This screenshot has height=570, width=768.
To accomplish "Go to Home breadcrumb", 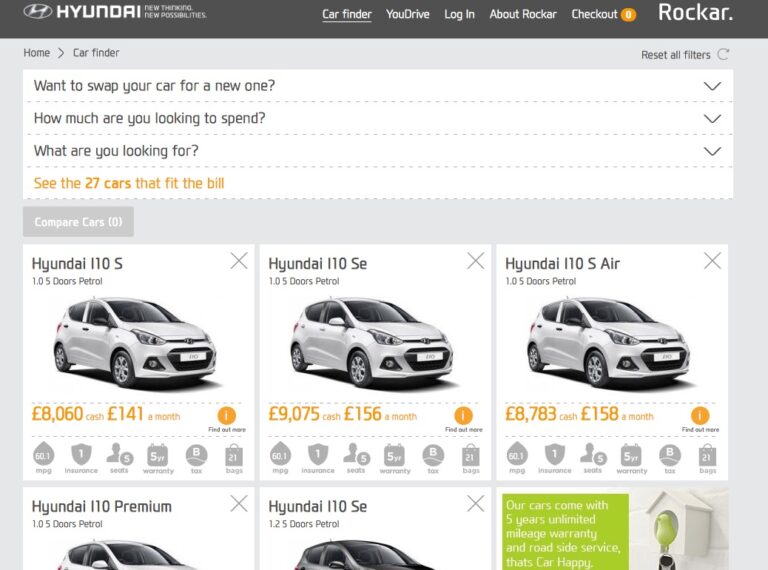I will pyautogui.click(x=37, y=52).
